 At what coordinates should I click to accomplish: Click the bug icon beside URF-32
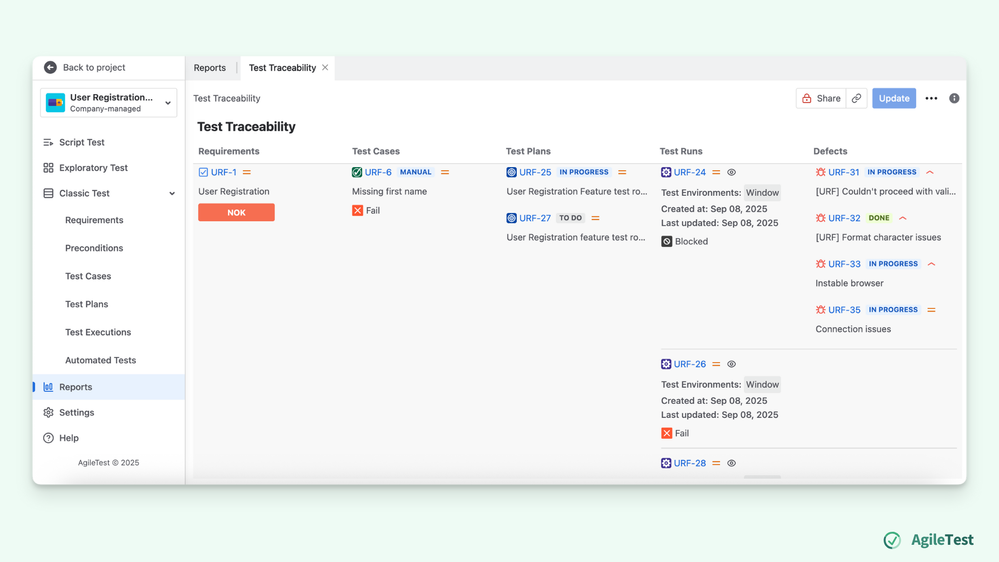coord(821,218)
